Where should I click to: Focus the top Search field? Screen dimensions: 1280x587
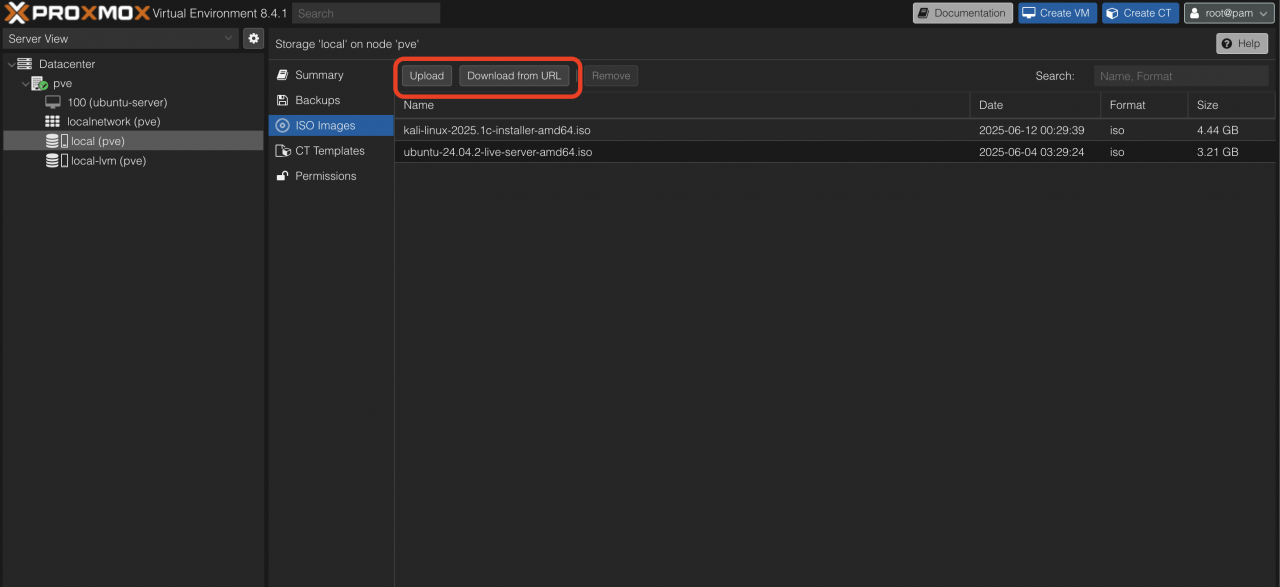[x=366, y=13]
